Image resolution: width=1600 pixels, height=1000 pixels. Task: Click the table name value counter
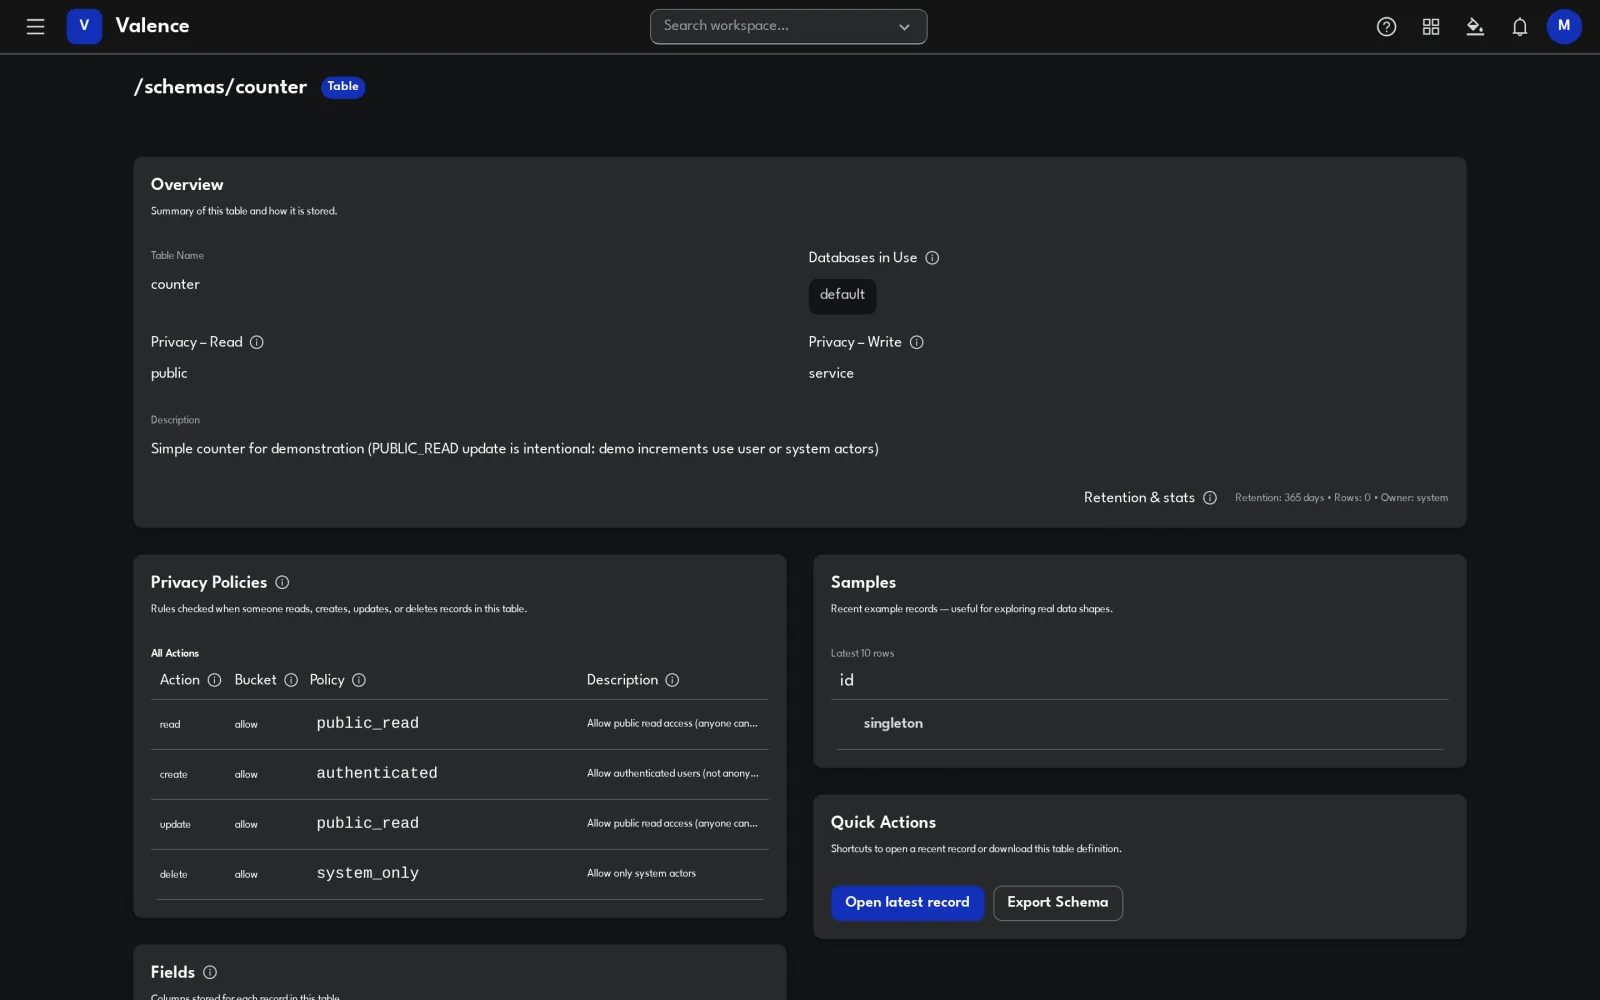(175, 285)
